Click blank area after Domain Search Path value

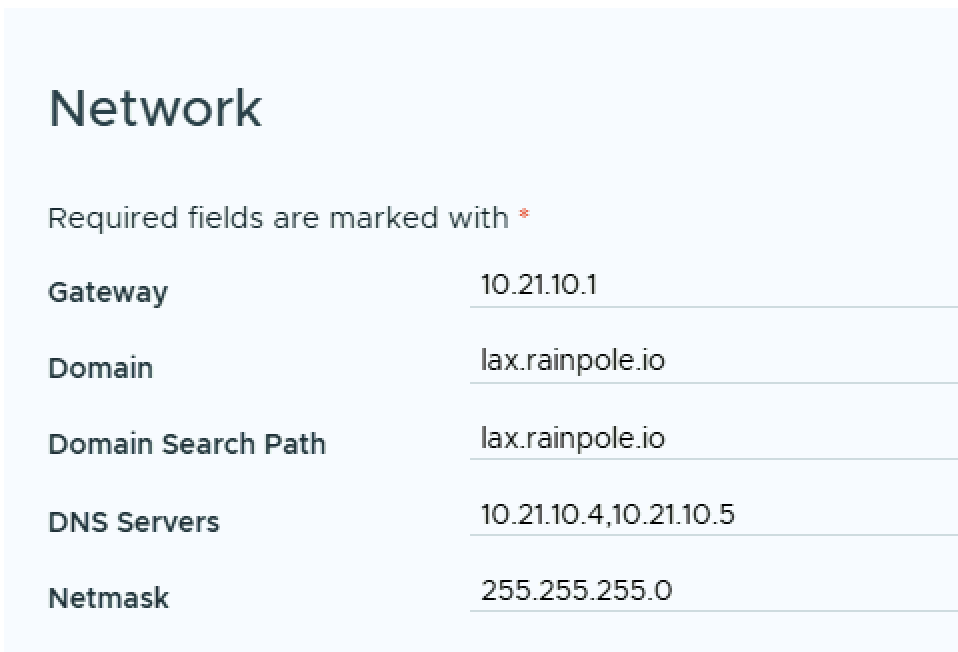(x=820, y=437)
